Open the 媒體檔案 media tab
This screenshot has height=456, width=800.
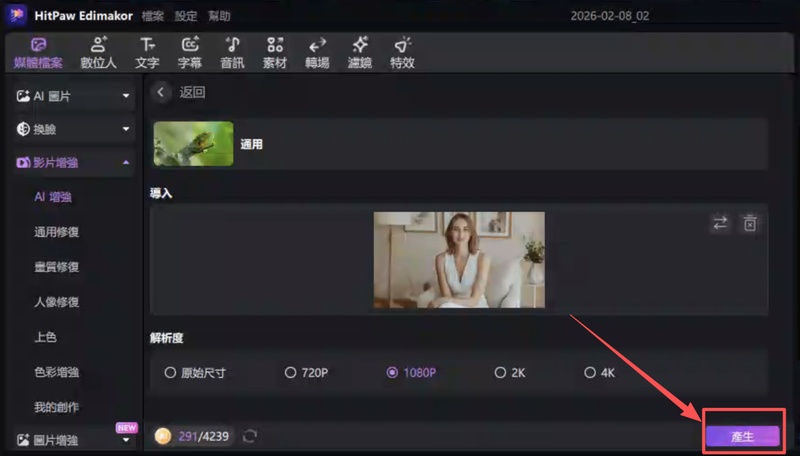38,53
